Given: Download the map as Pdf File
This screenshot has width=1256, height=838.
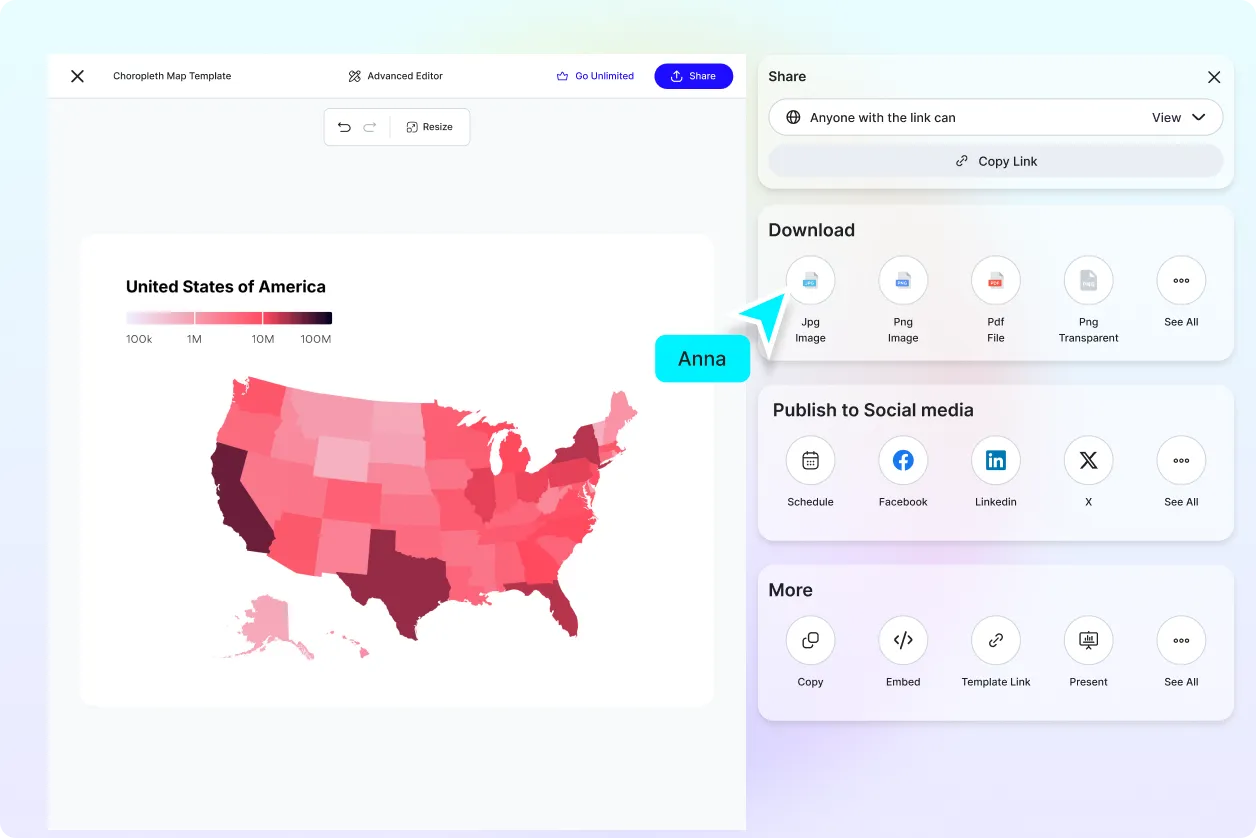Looking at the screenshot, I should click(x=996, y=281).
